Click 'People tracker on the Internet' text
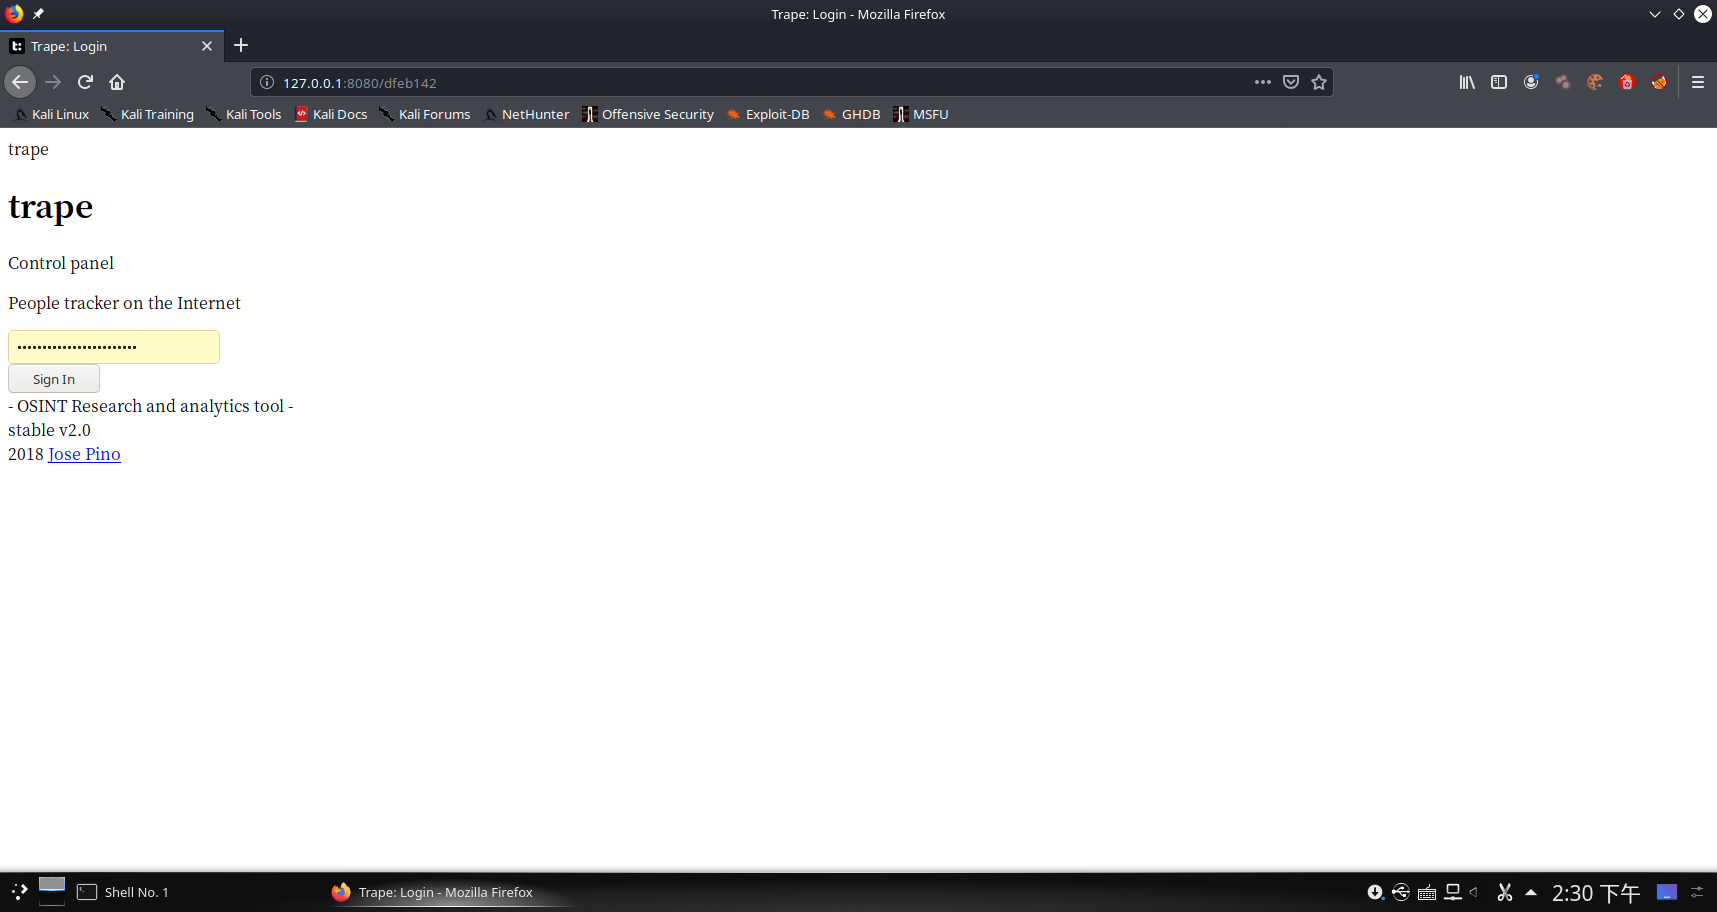This screenshot has height=912, width=1717. tap(124, 303)
